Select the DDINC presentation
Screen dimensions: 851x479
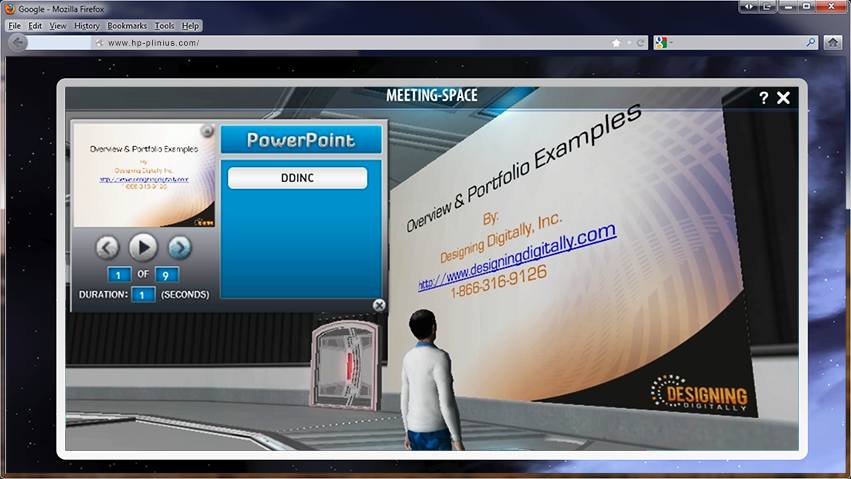click(x=297, y=178)
